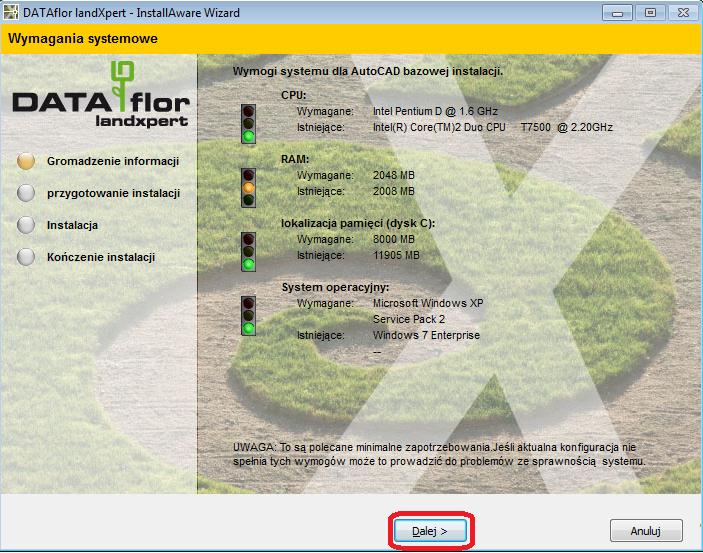The width and height of the screenshot is (703, 553).
Task: Select the Kończenie instalacji step bullet
Action: point(26,257)
